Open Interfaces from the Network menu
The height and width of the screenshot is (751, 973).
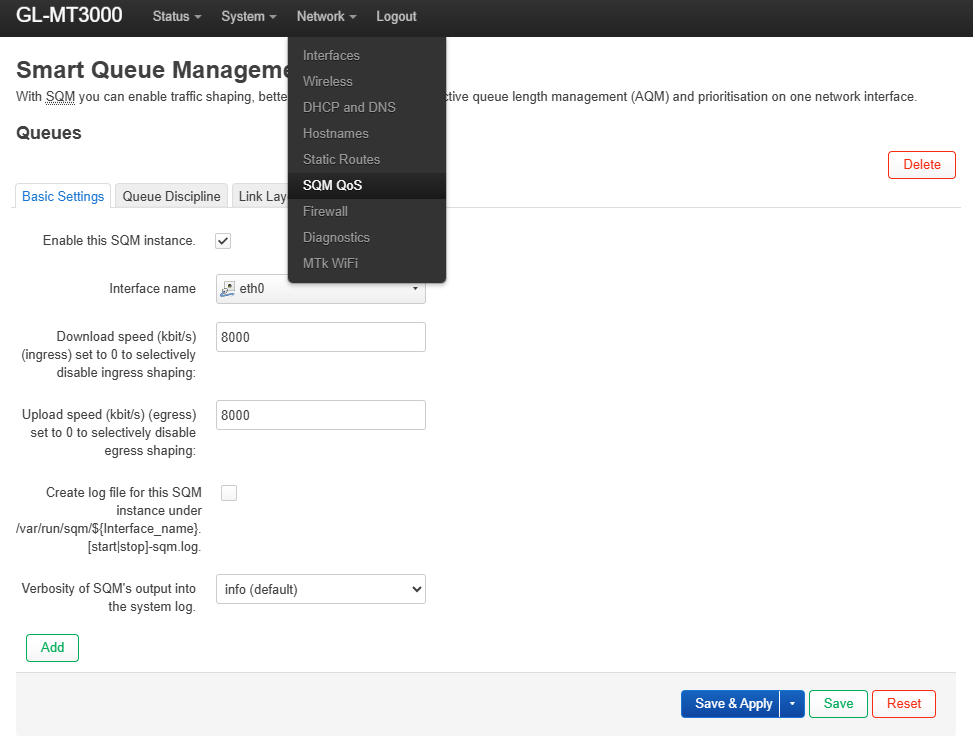330,55
